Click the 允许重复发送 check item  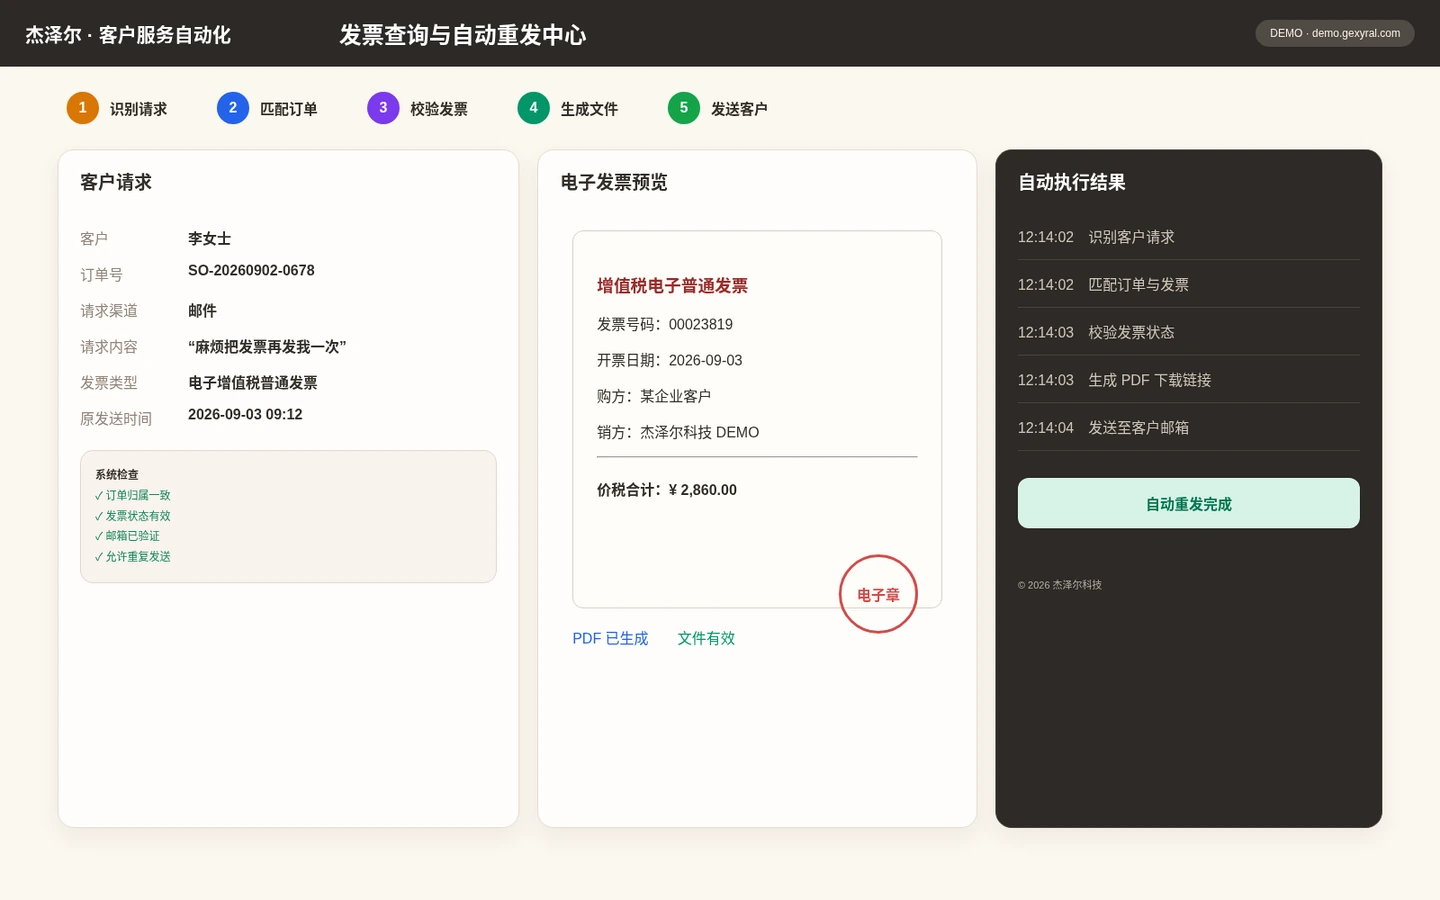[x=133, y=557]
